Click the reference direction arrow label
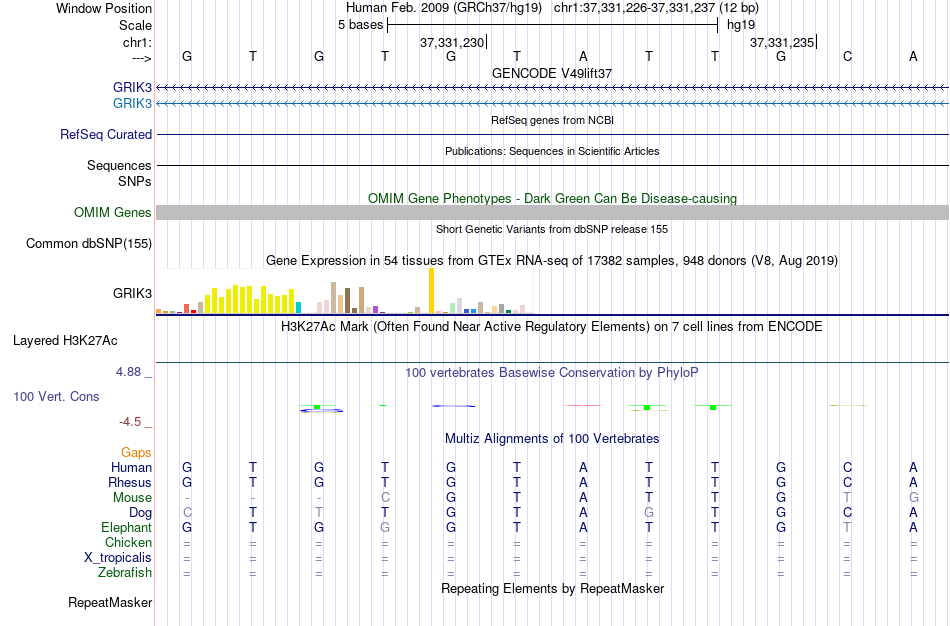The width and height of the screenshot is (950, 626). pyautogui.click(x=141, y=58)
